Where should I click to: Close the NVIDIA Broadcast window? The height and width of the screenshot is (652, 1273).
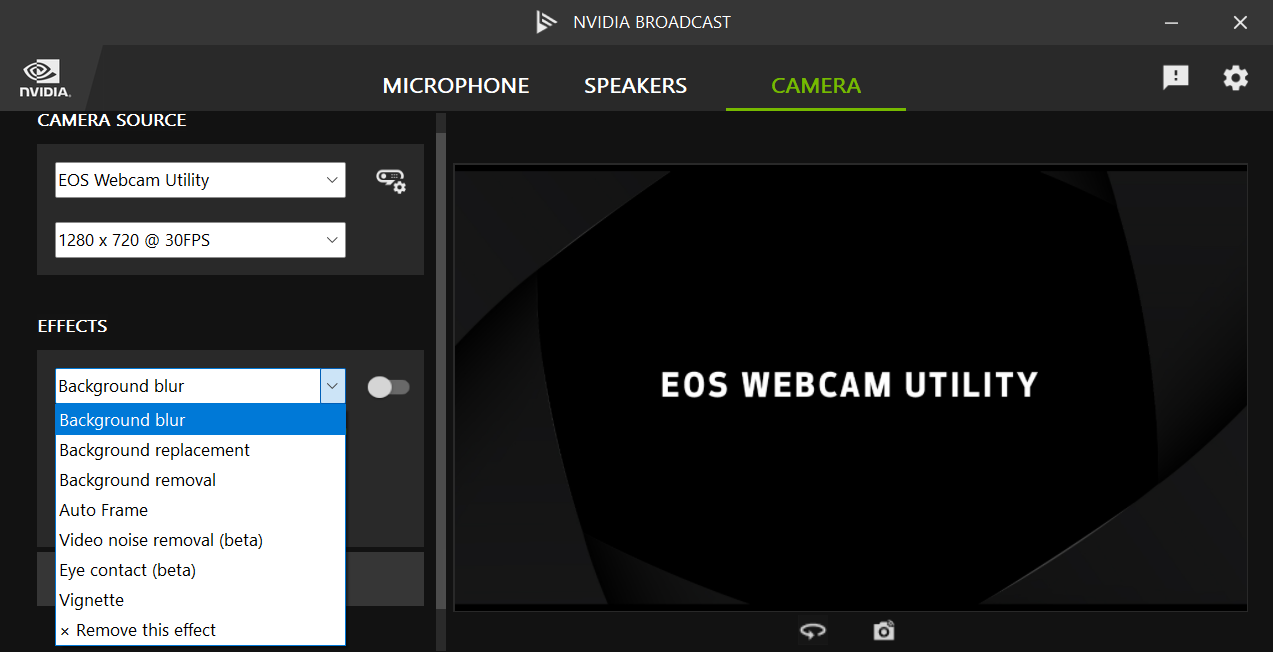1240,22
